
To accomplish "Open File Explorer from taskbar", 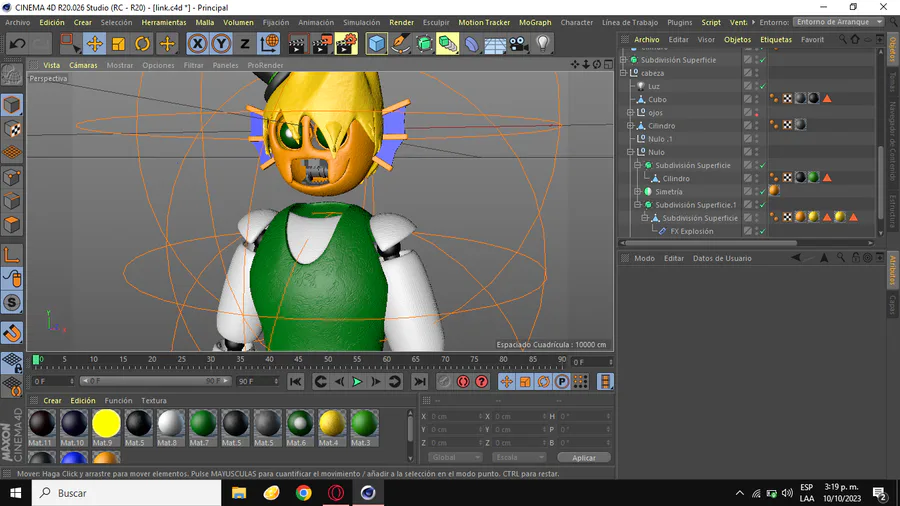I will (x=239, y=493).
